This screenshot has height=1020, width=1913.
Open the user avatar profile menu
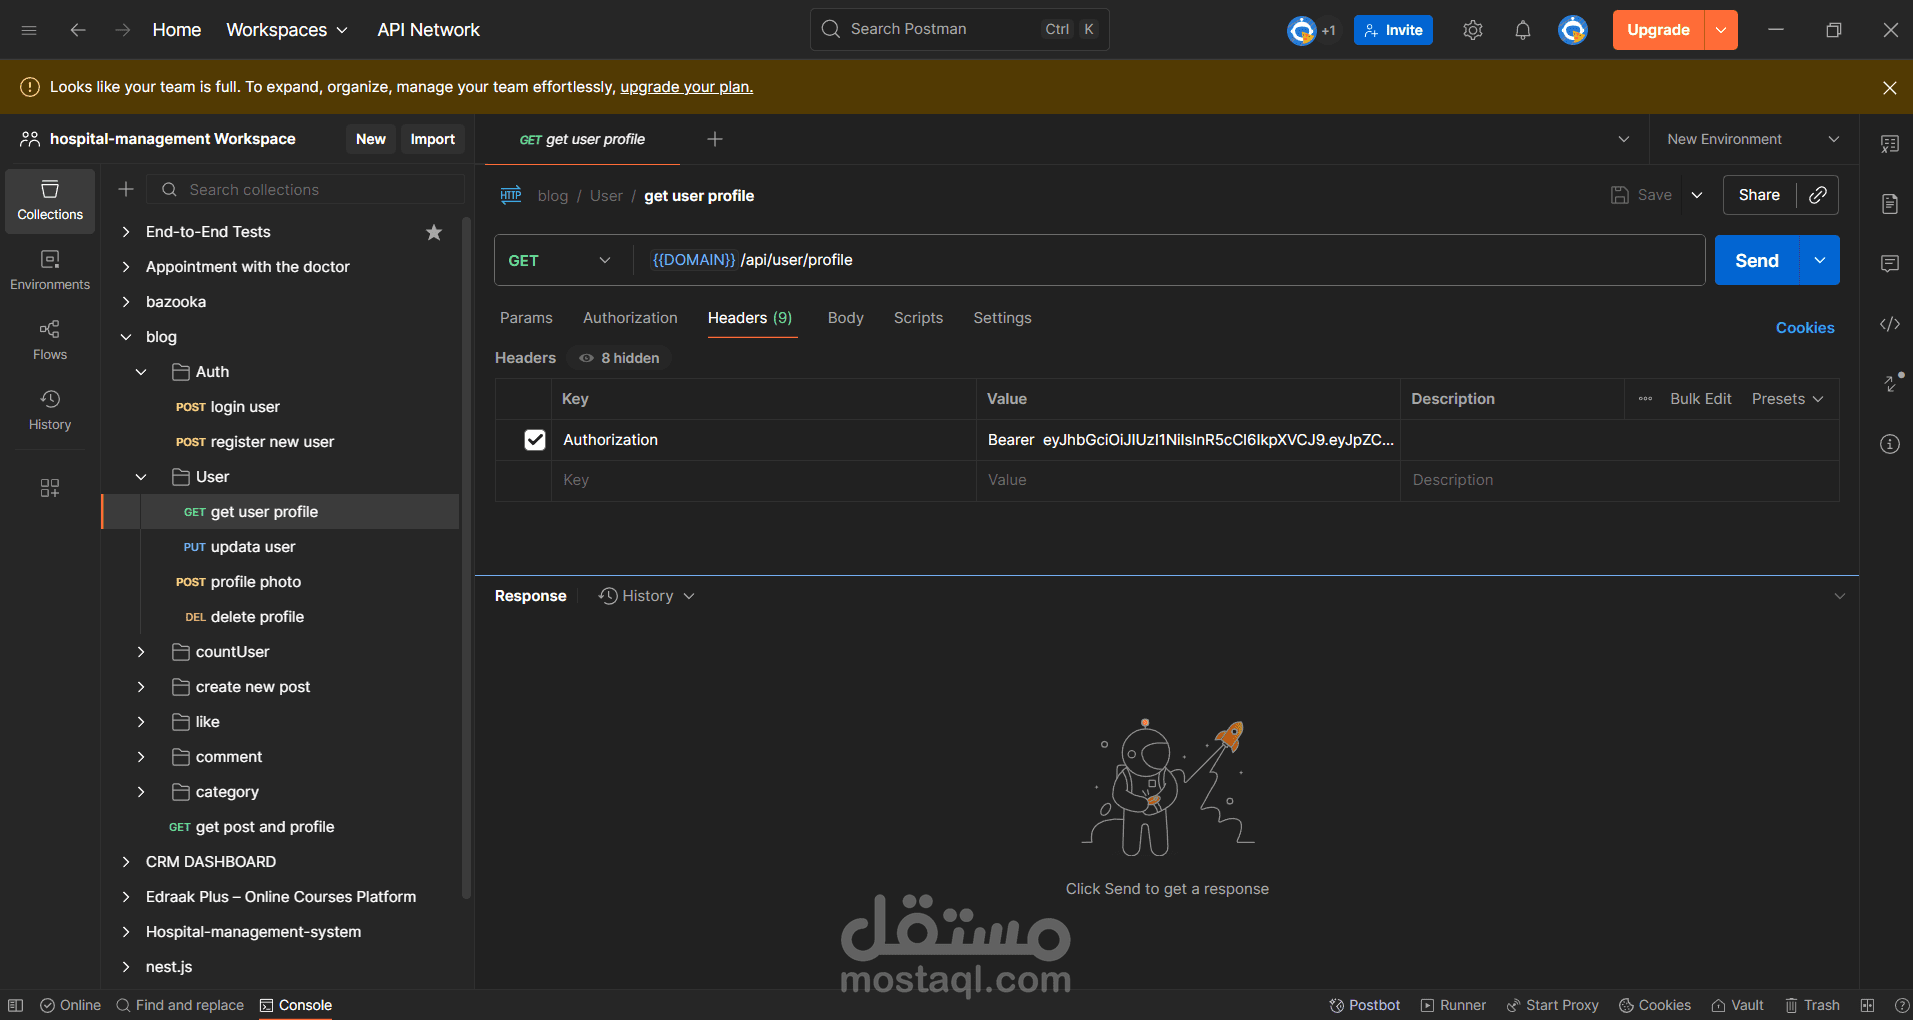pyautogui.click(x=1573, y=30)
